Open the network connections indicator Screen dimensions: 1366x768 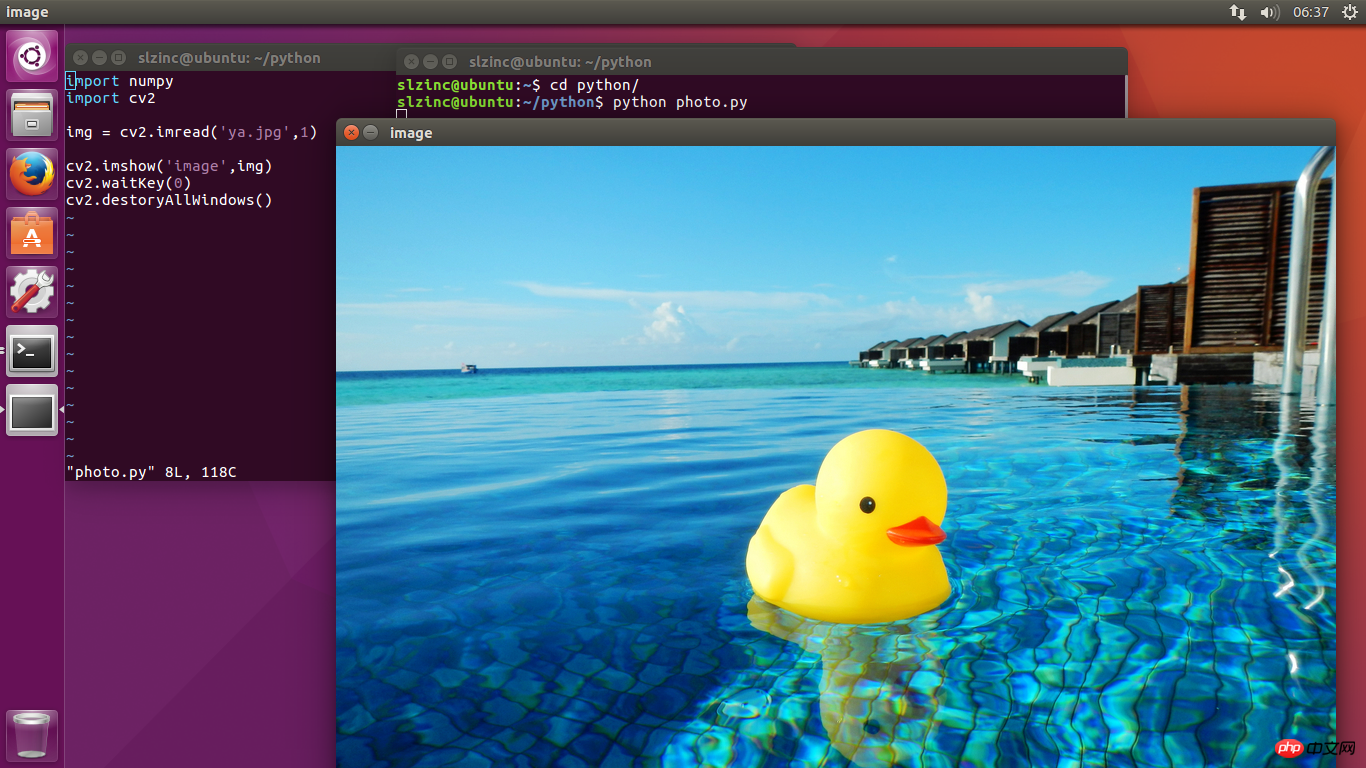click(1238, 12)
